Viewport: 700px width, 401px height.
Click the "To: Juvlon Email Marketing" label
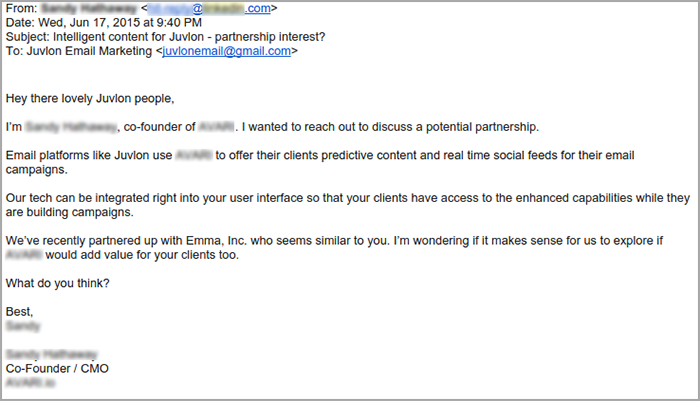[x=79, y=51]
